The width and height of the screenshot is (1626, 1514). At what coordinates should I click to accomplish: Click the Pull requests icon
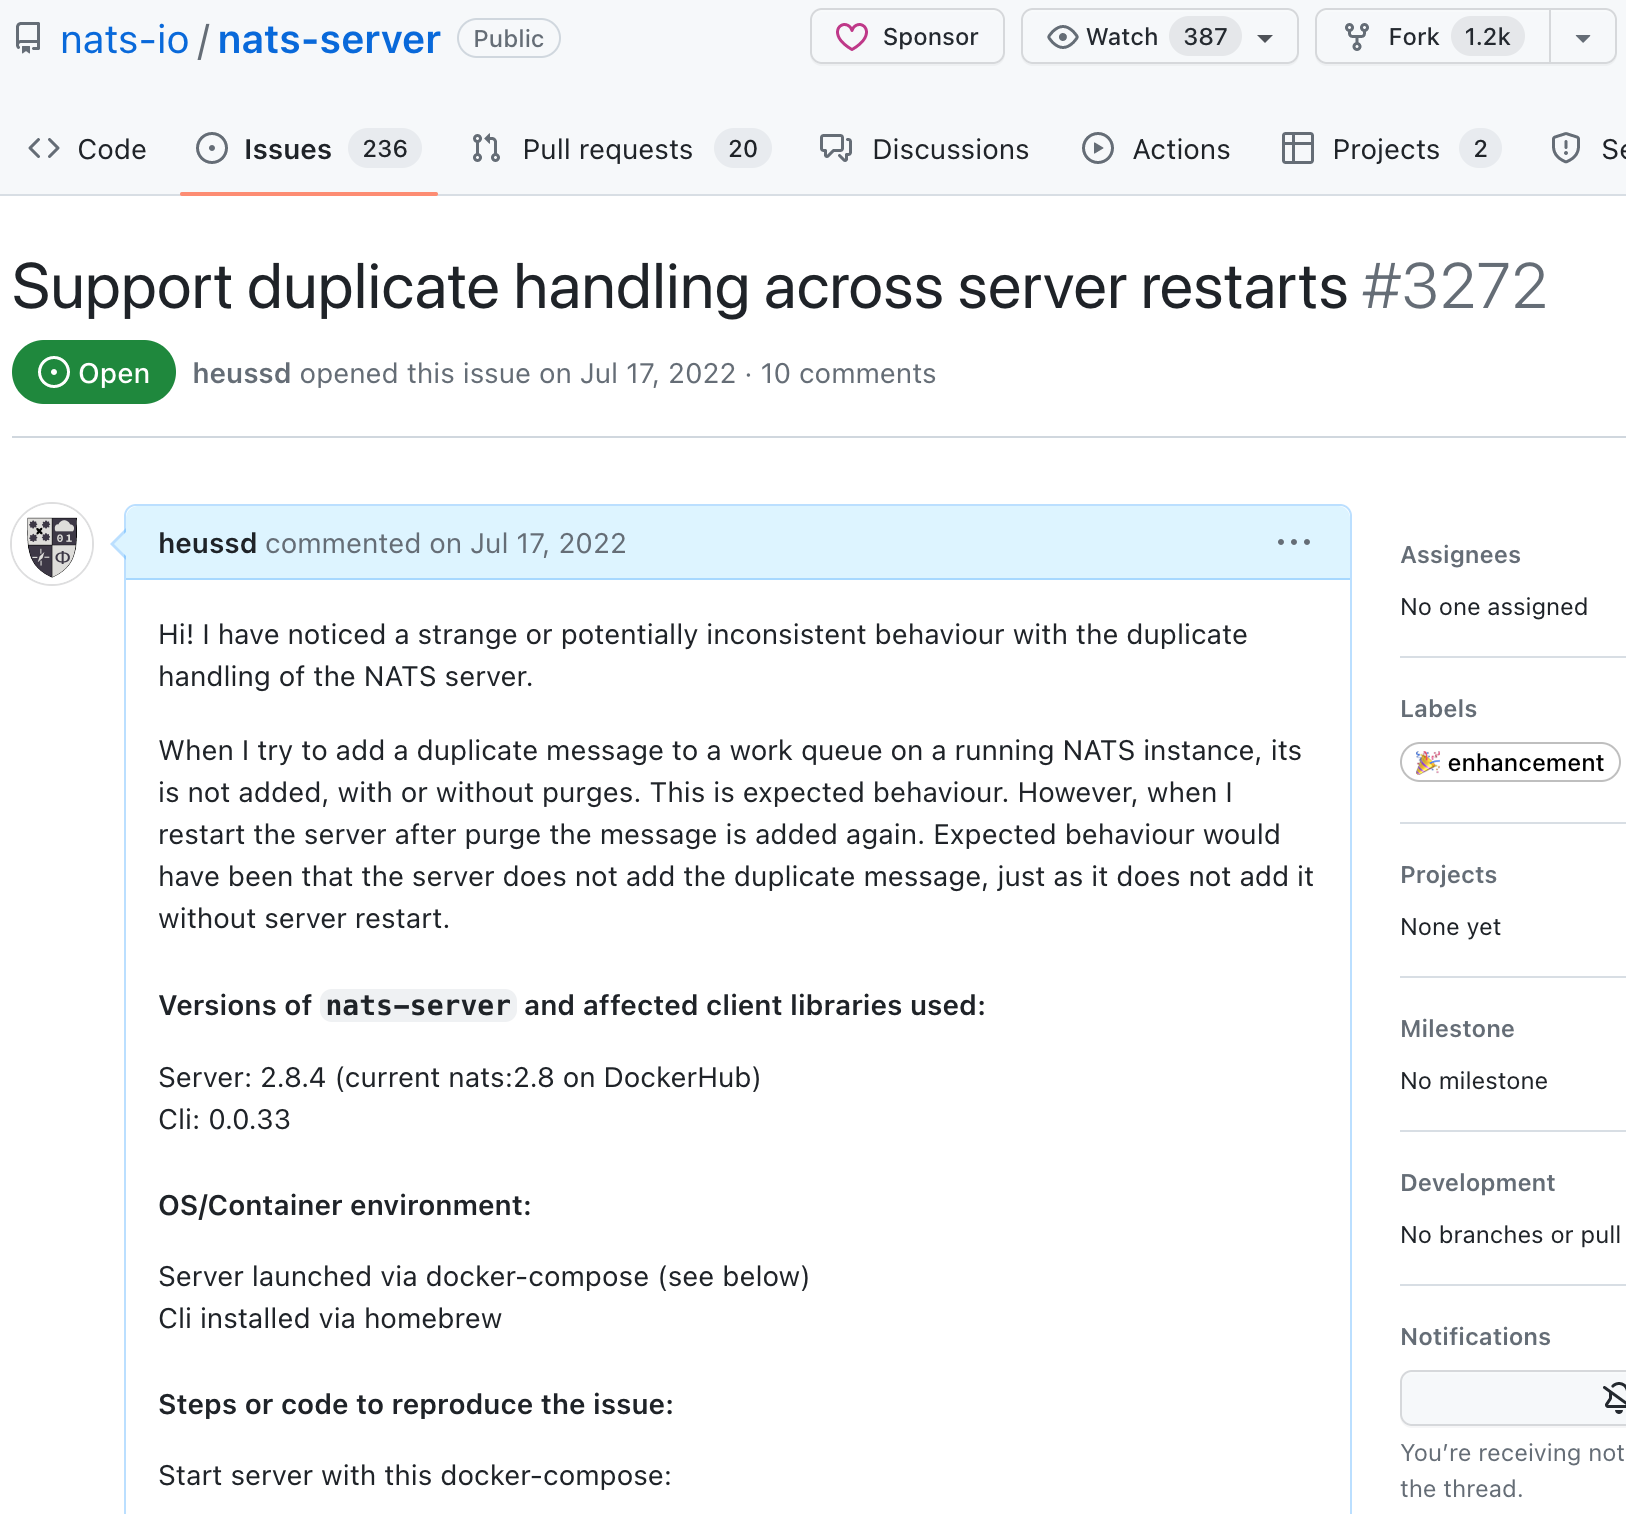486,149
